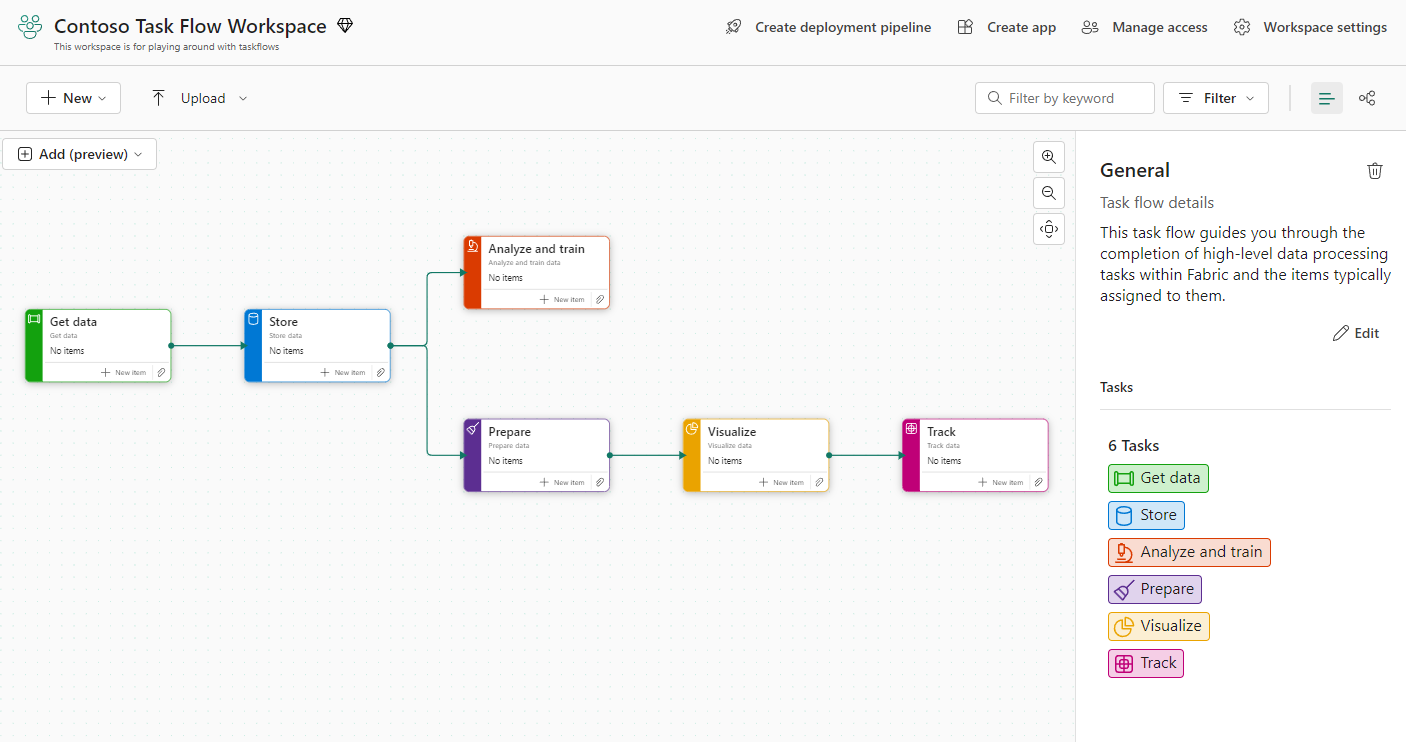
Task: Expand the Add (preview) dropdown
Action: (x=79, y=153)
